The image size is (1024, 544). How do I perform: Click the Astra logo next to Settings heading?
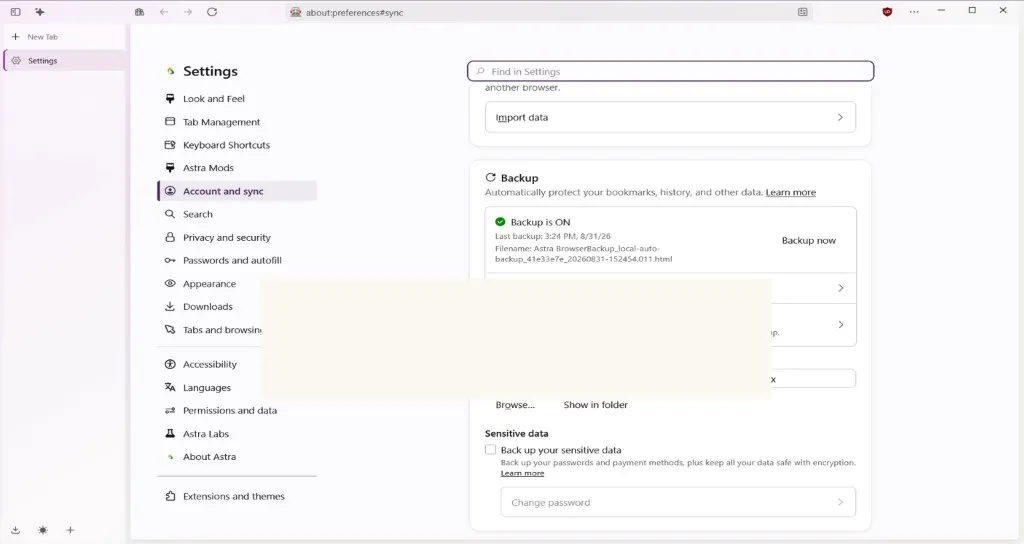click(x=170, y=71)
